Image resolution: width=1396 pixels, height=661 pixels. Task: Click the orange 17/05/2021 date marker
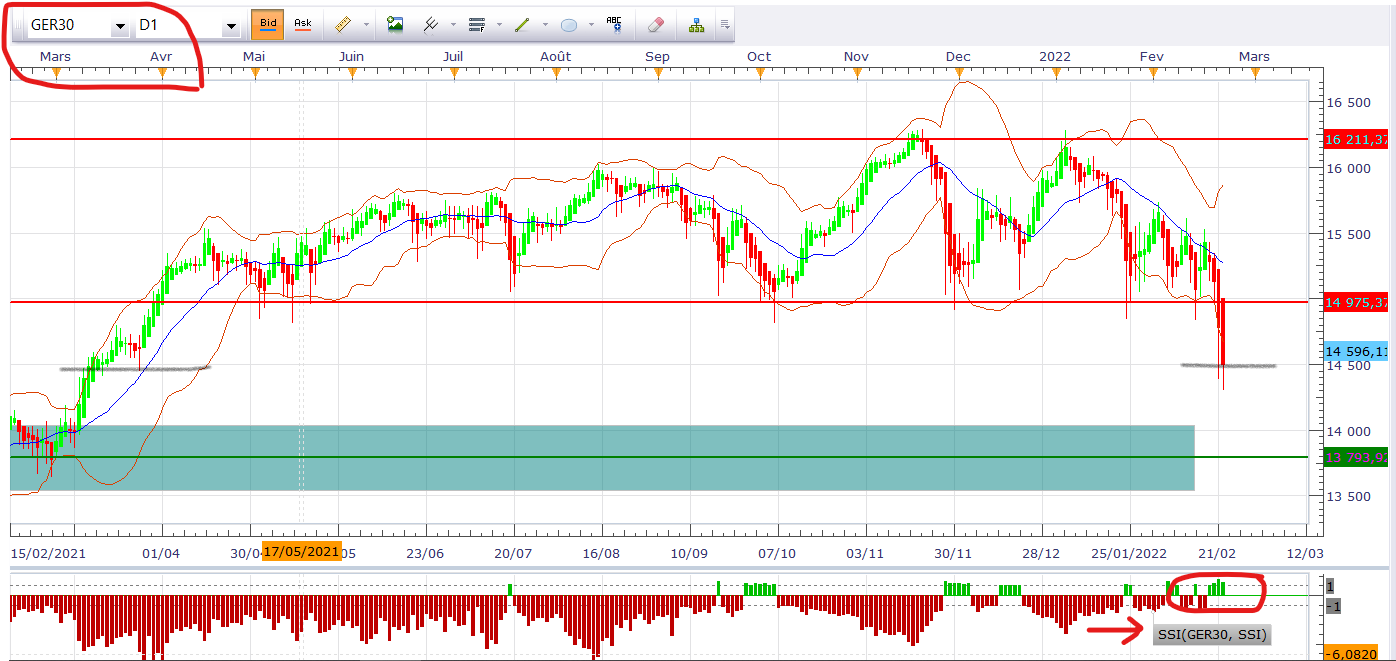[x=301, y=552]
